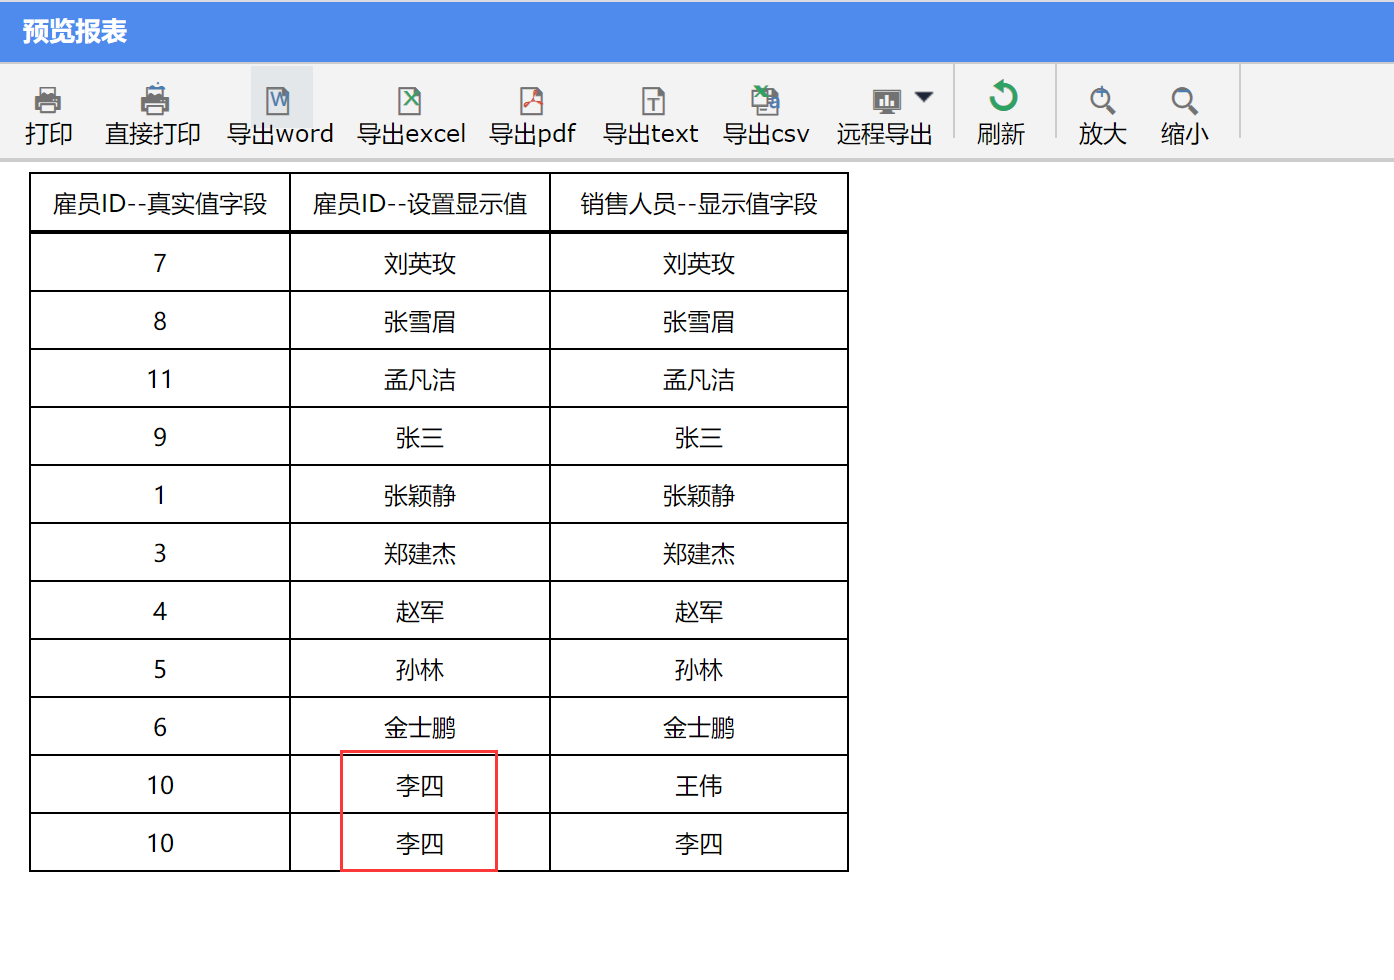This screenshot has width=1394, height=980.
Task: Click the 刘英玫 cell in the last column
Action: 699,264
